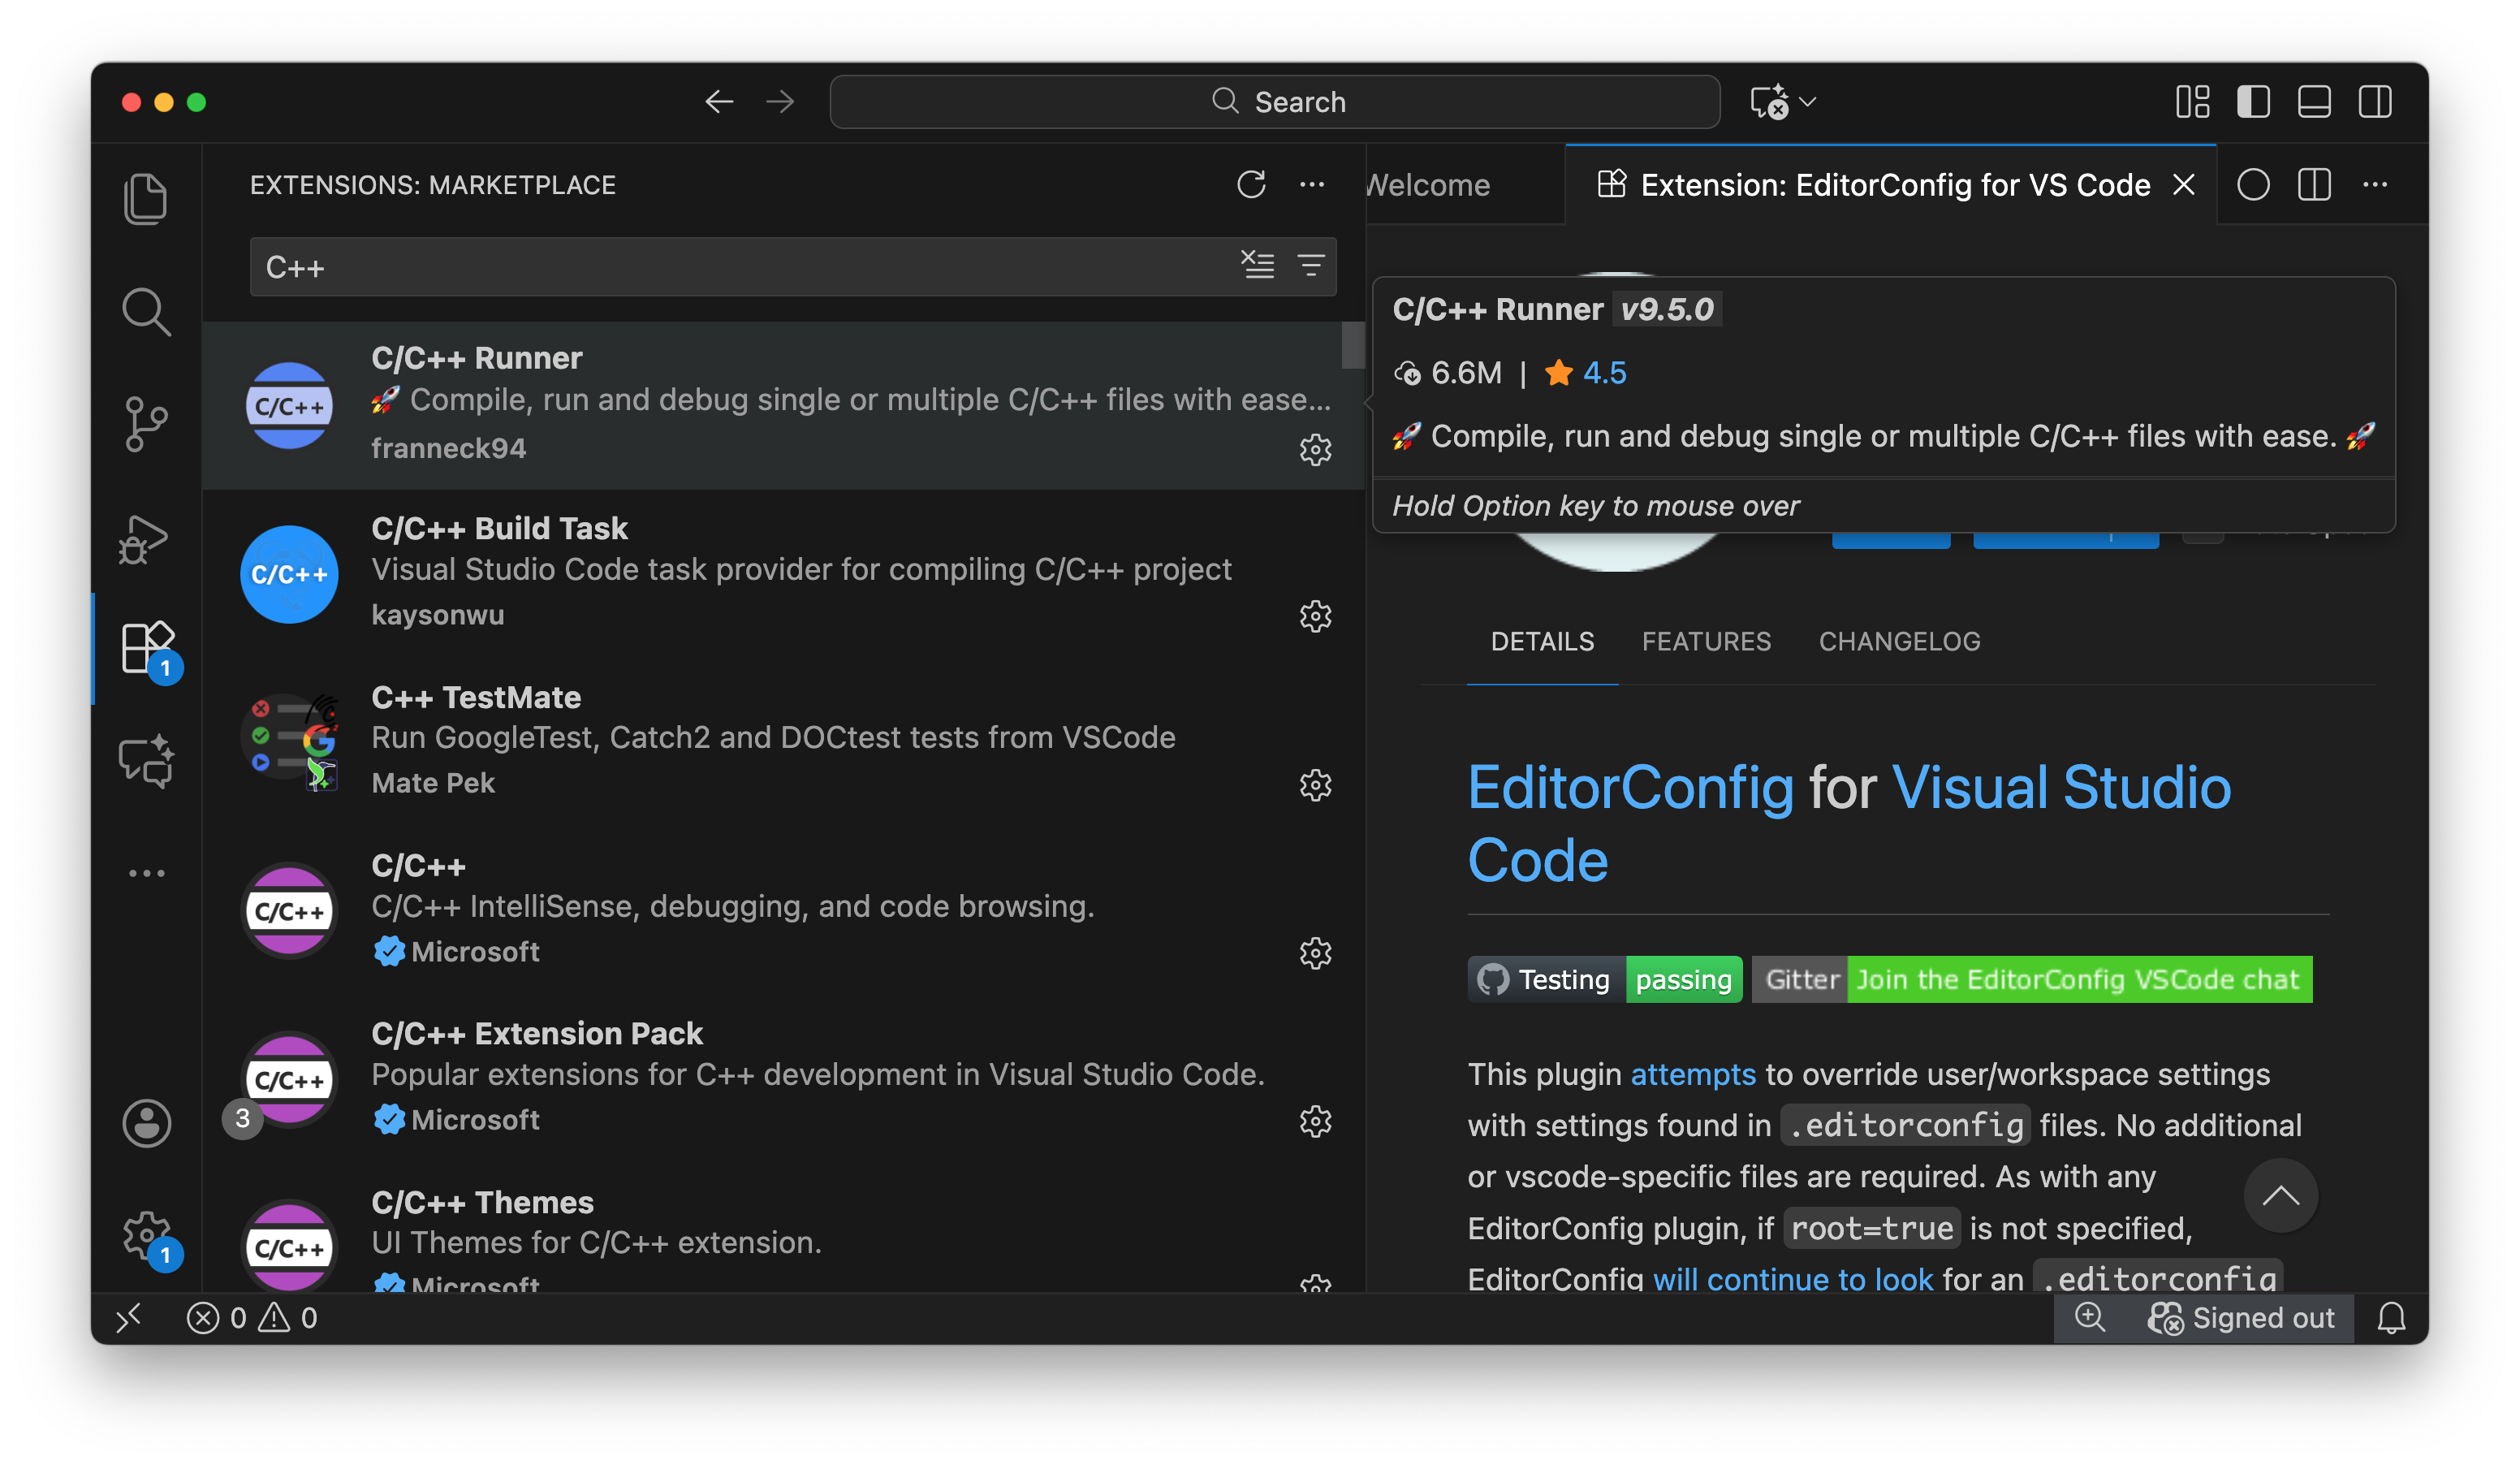Open the 'will continue to look' link

click(x=1792, y=1279)
